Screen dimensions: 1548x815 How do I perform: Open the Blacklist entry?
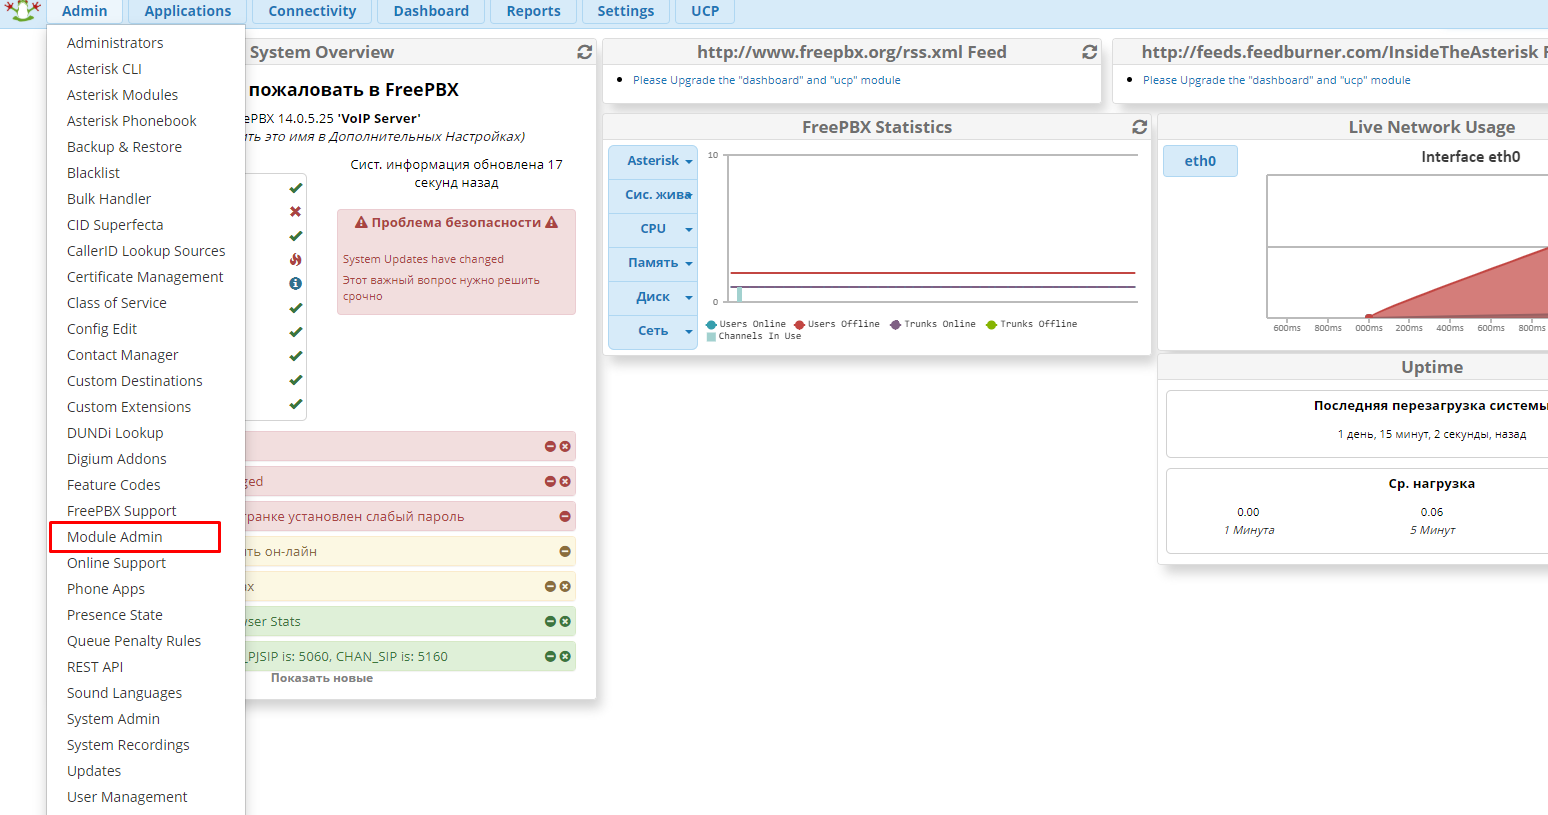[x=93, y=173]
